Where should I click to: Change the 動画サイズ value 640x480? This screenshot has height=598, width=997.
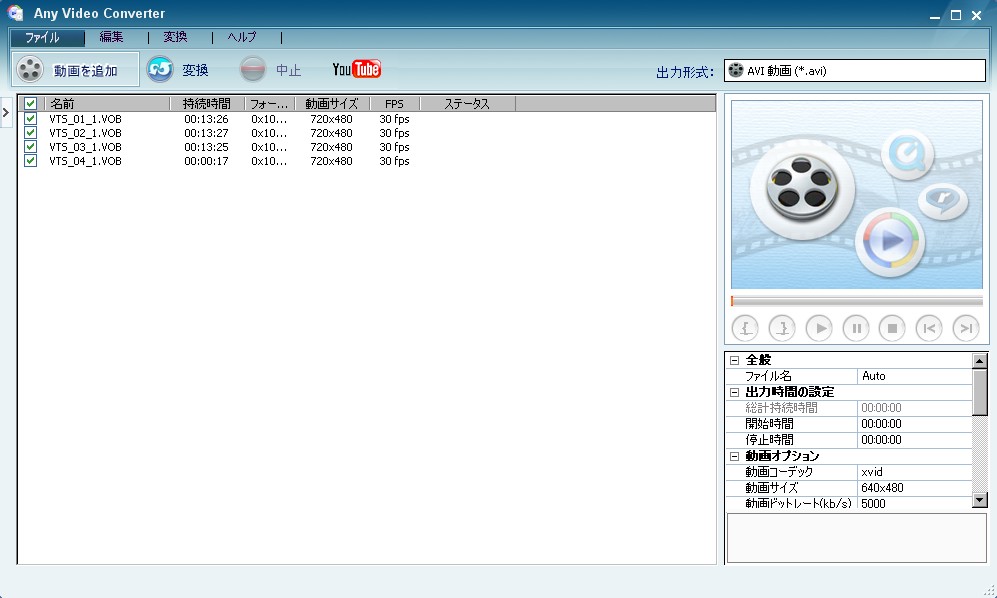[x=914, y=488]
